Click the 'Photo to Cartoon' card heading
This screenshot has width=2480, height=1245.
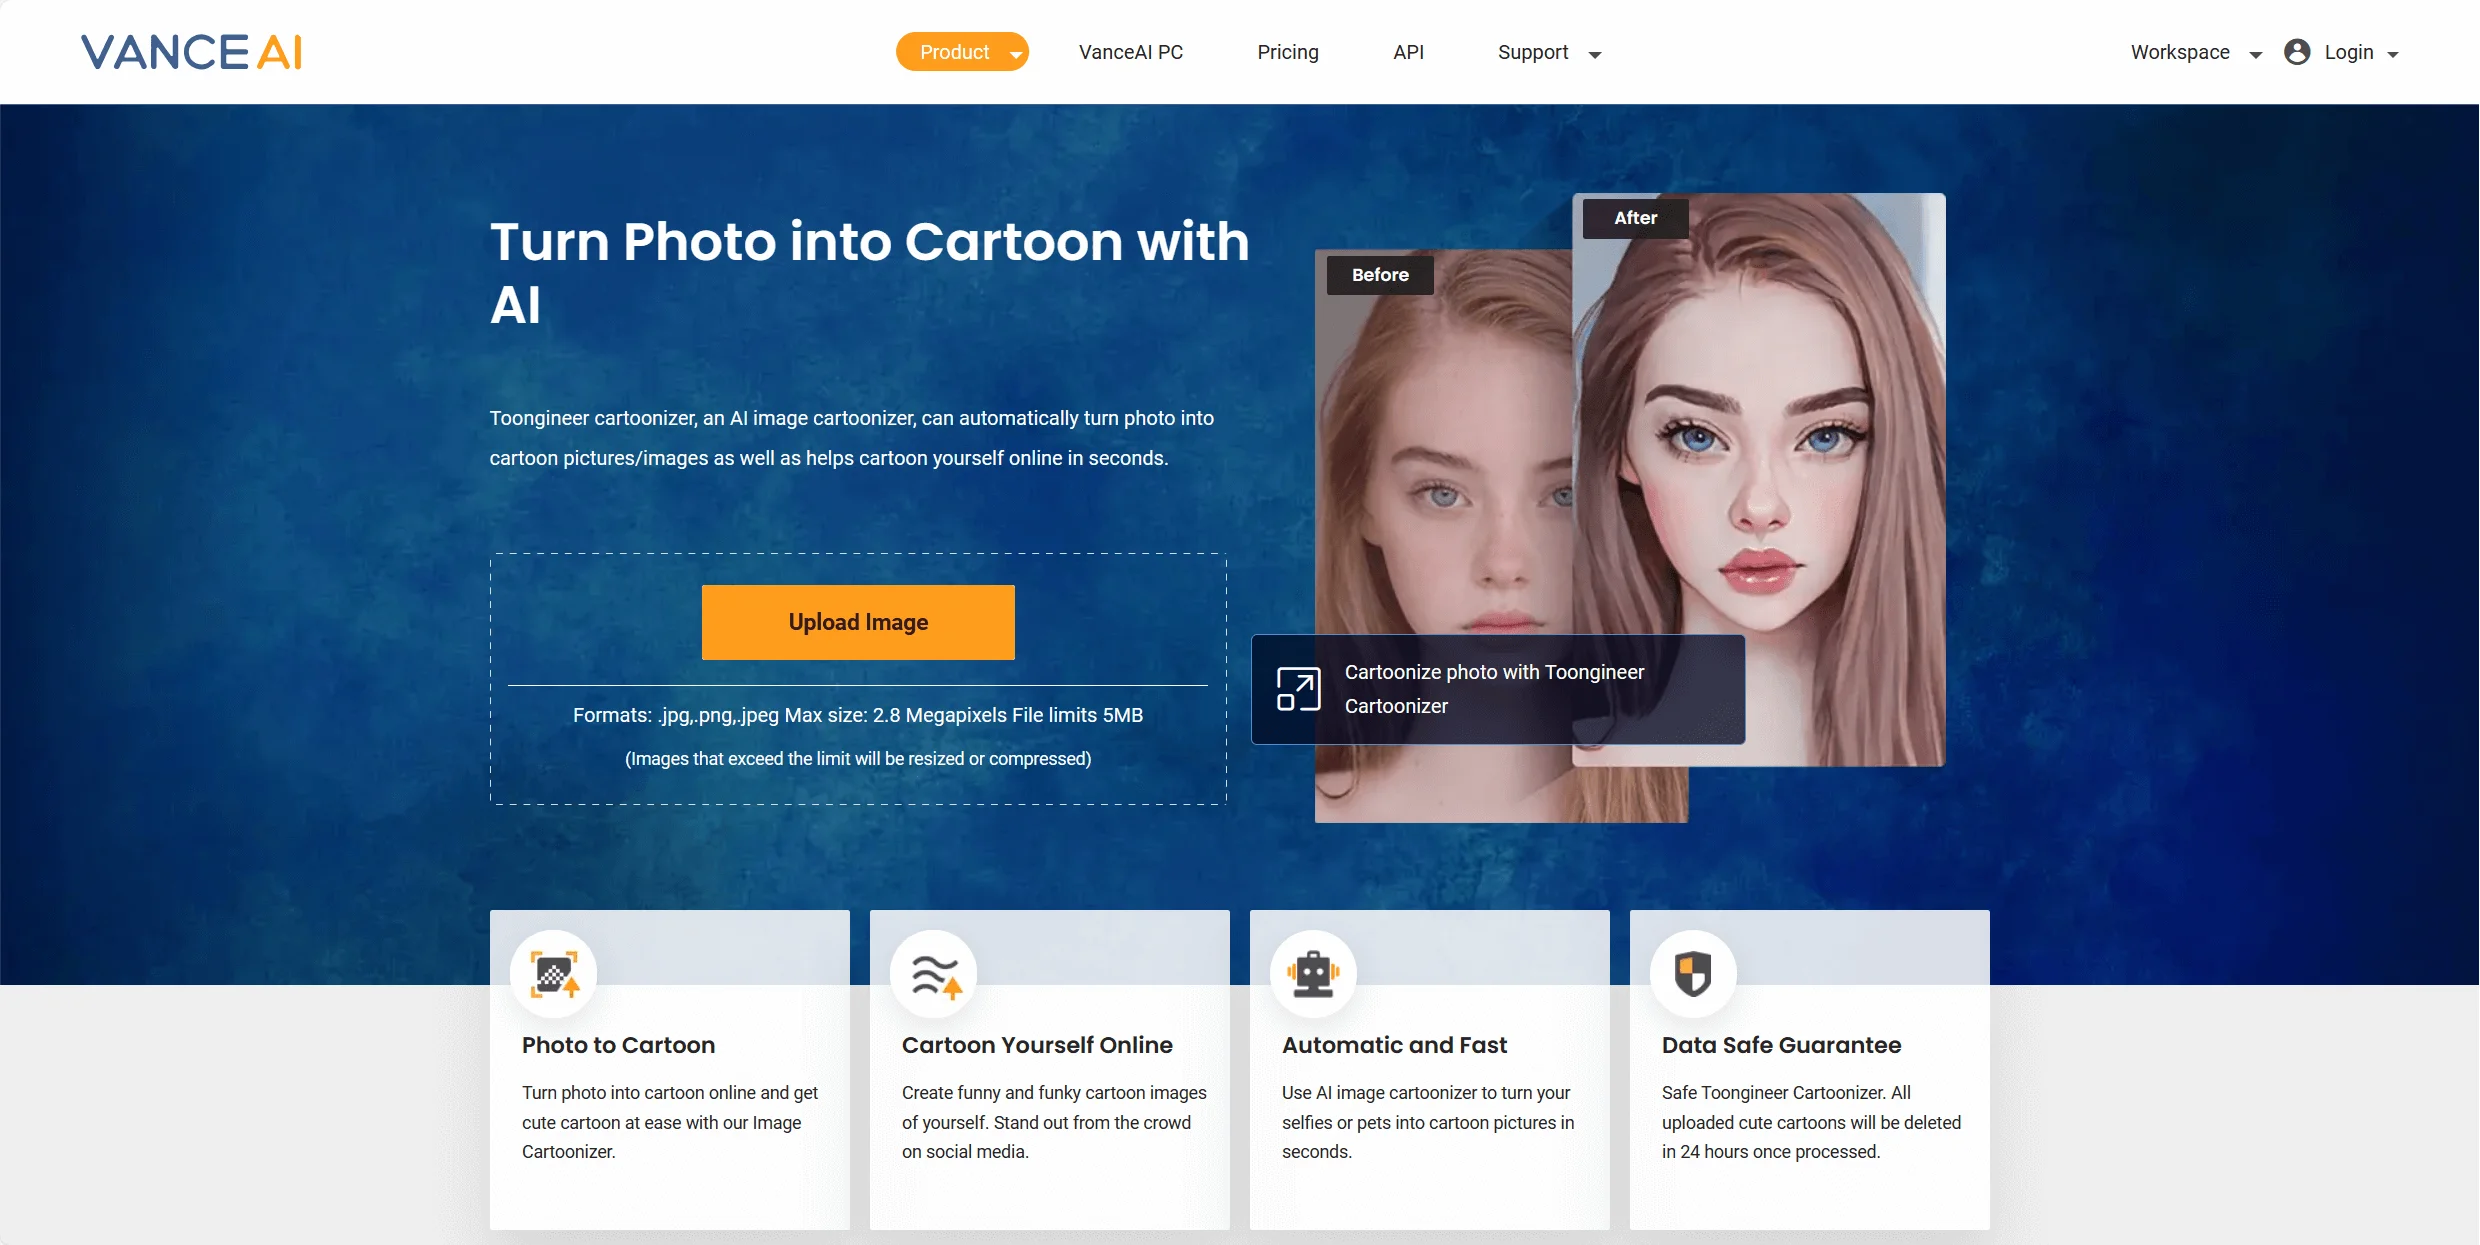tap(618, 1045)
